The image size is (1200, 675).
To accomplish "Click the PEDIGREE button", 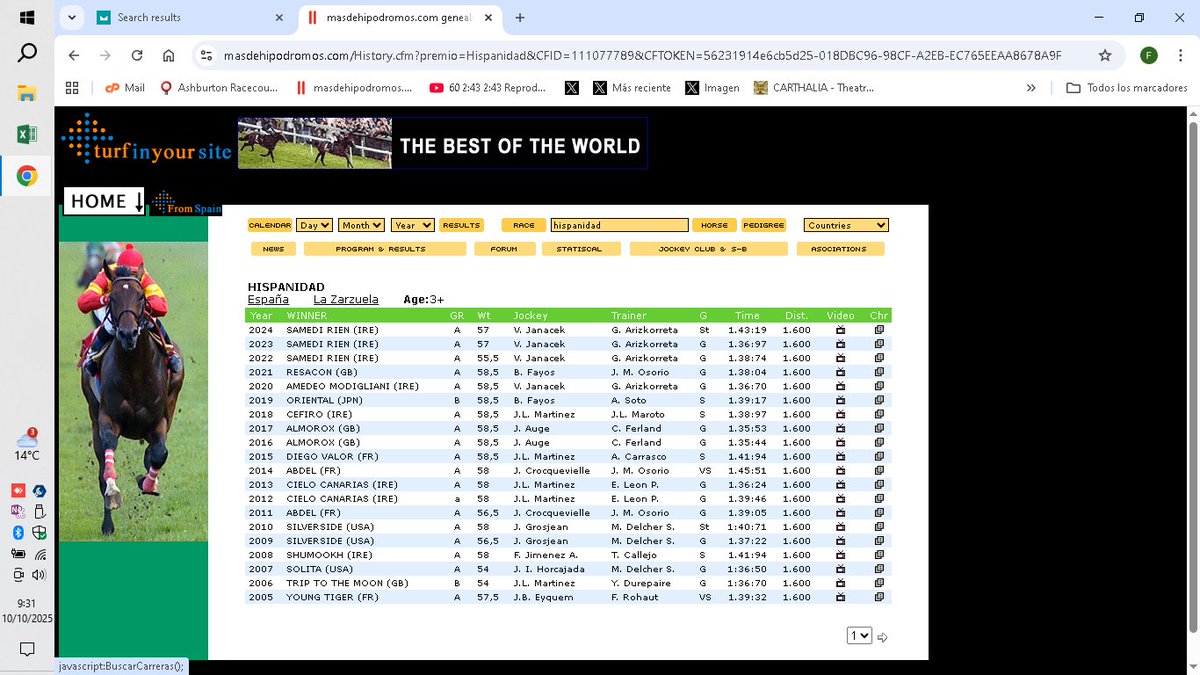I will click(763, 225).
